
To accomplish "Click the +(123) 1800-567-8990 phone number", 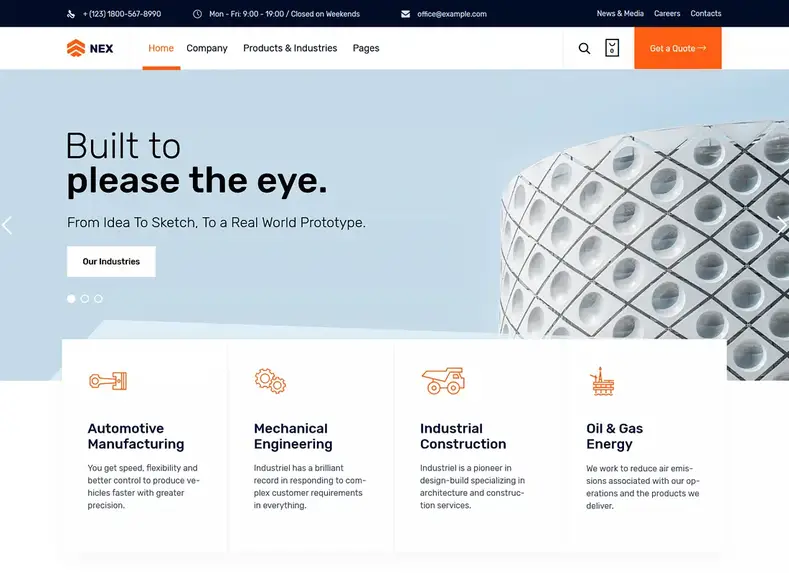I will pyautogui.click(x=122, y=14).
